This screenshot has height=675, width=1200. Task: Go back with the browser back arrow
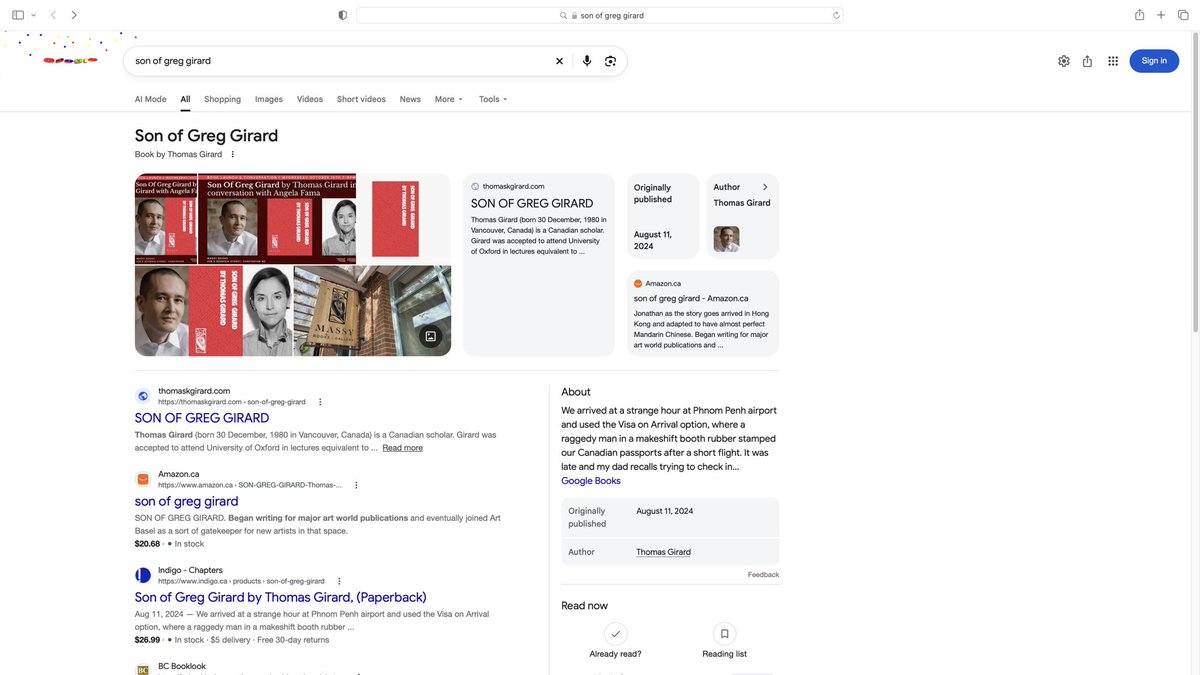pos(53,15)
